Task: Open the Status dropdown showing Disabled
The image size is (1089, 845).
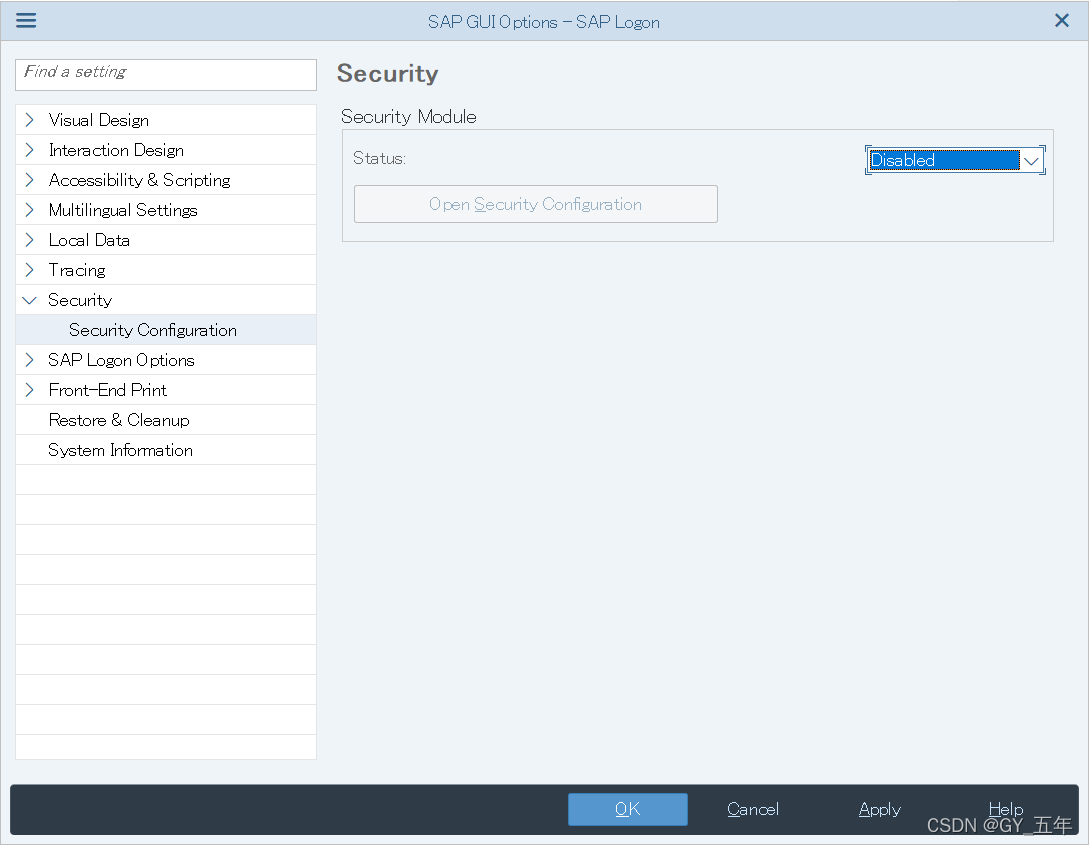Action: click(x=955, y=160)
